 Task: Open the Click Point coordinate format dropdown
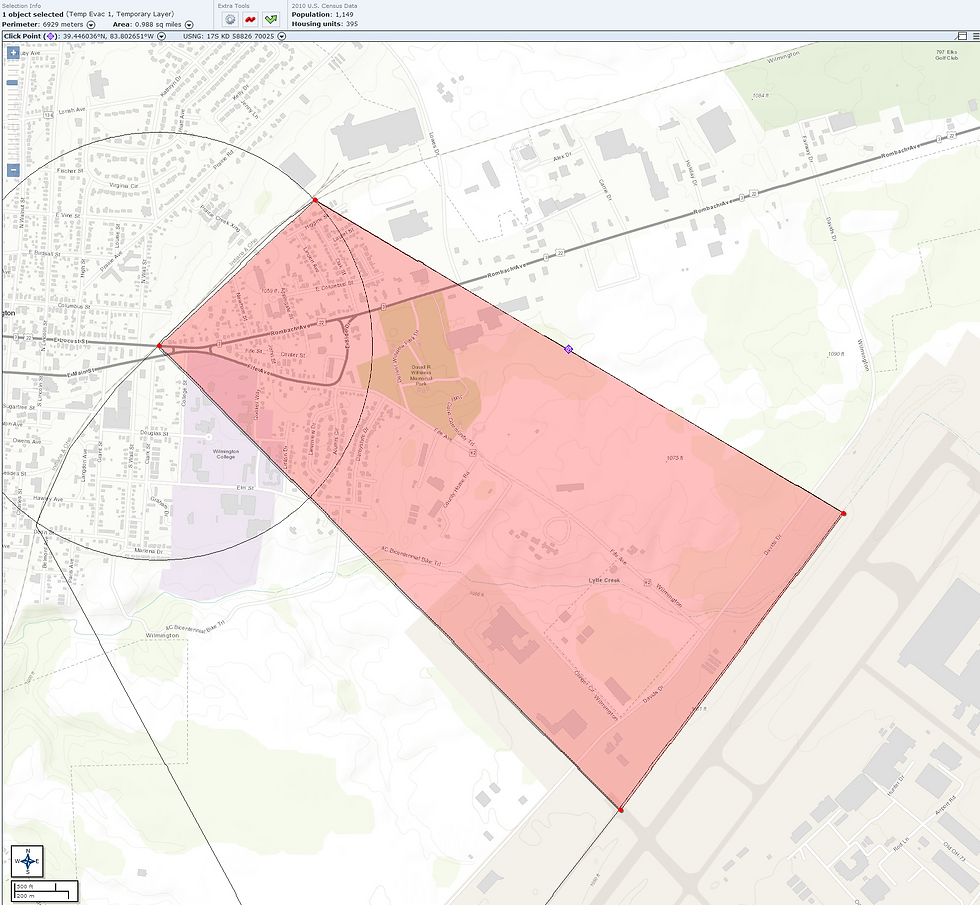pyautogui.click(x=161, y=36)
